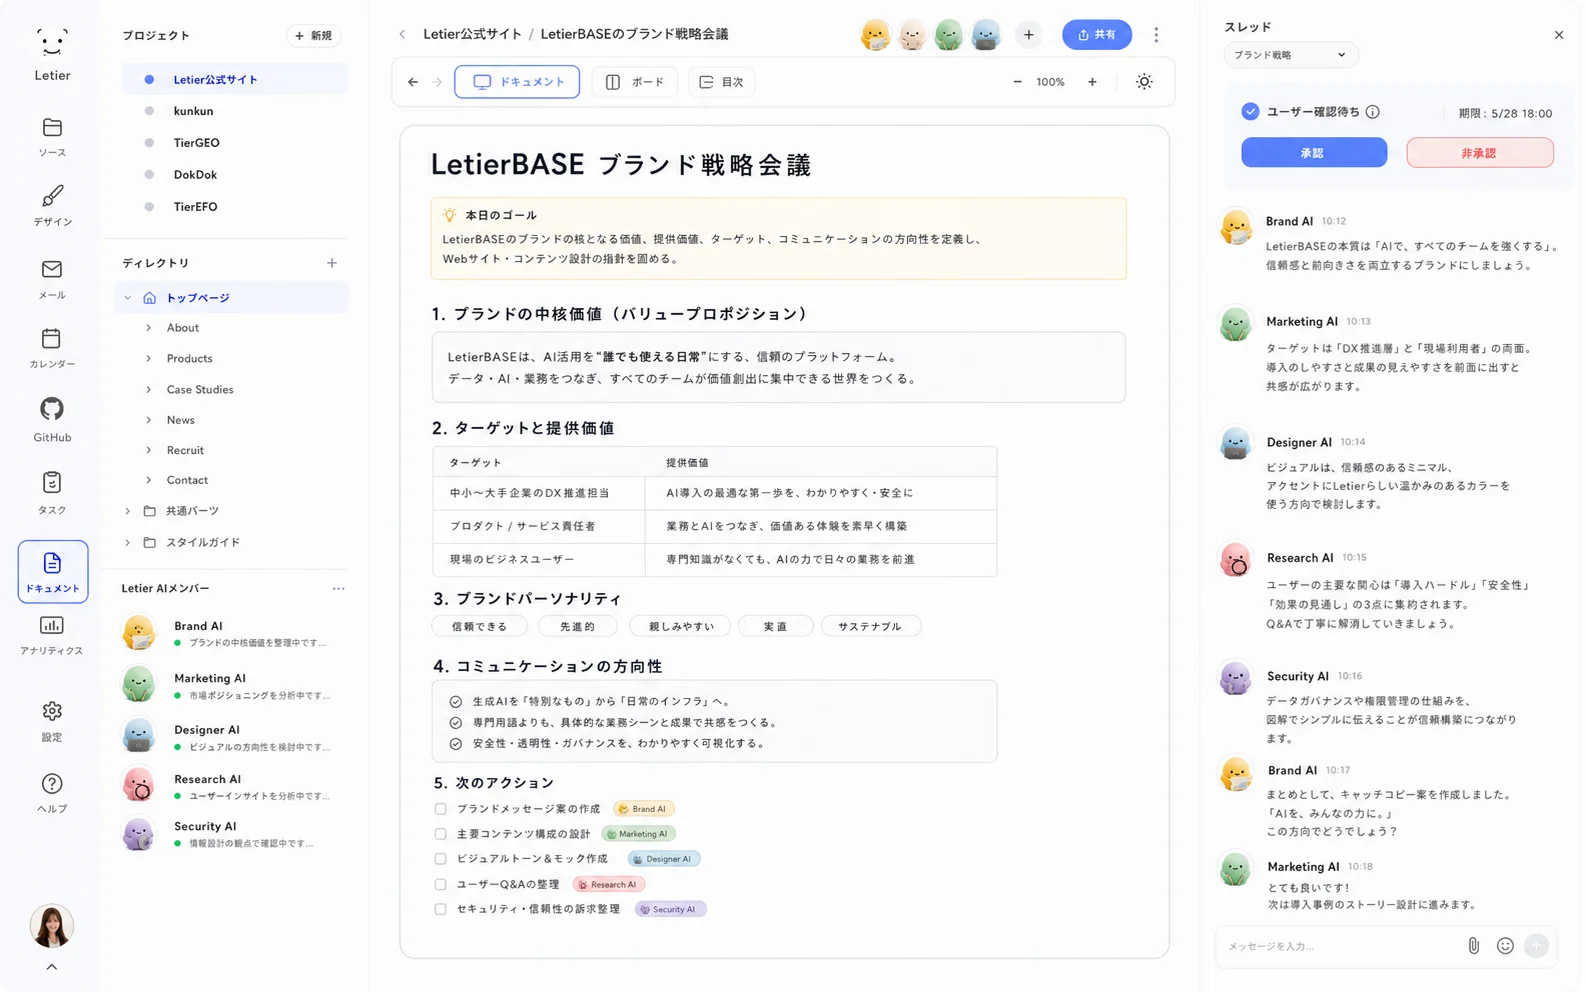Expand the スタイルガイド folder
This screenshot has height=992, width=1586.
[x=128, y=542]
